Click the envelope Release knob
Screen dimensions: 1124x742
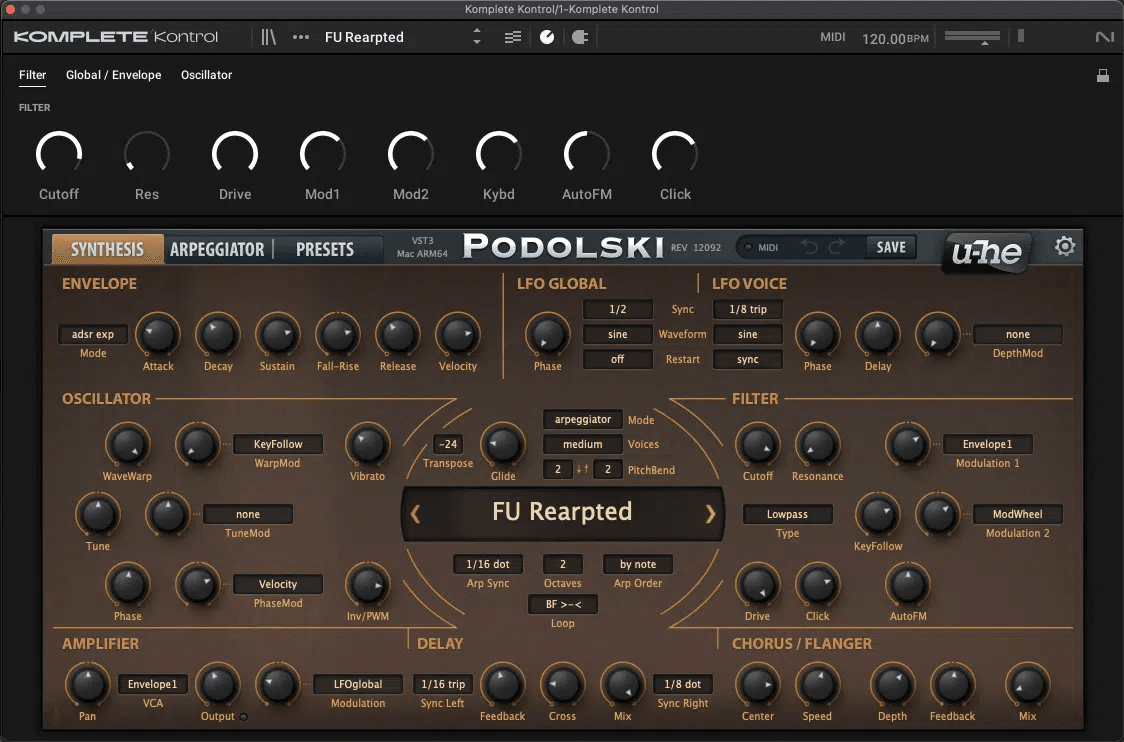point(398,334)
